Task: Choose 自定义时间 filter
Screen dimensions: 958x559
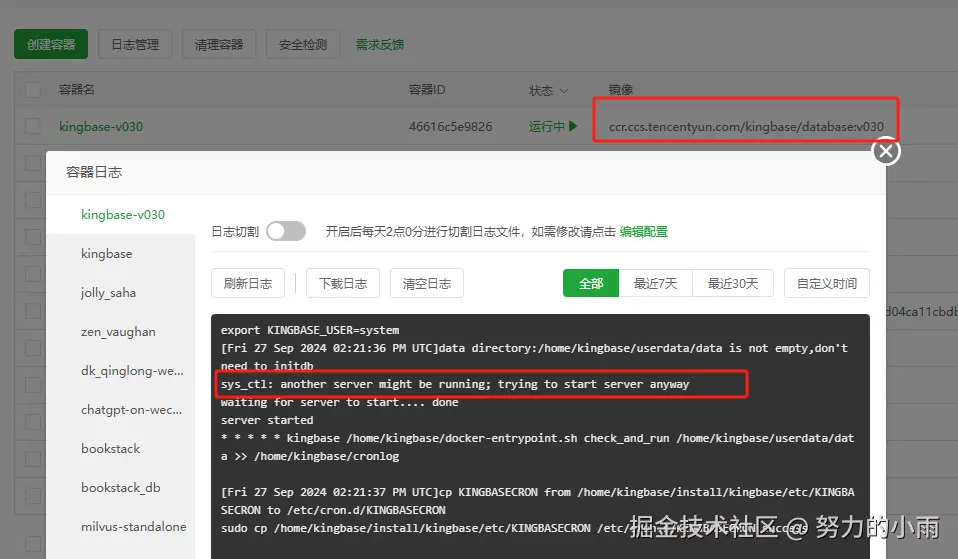Action: 827,283
